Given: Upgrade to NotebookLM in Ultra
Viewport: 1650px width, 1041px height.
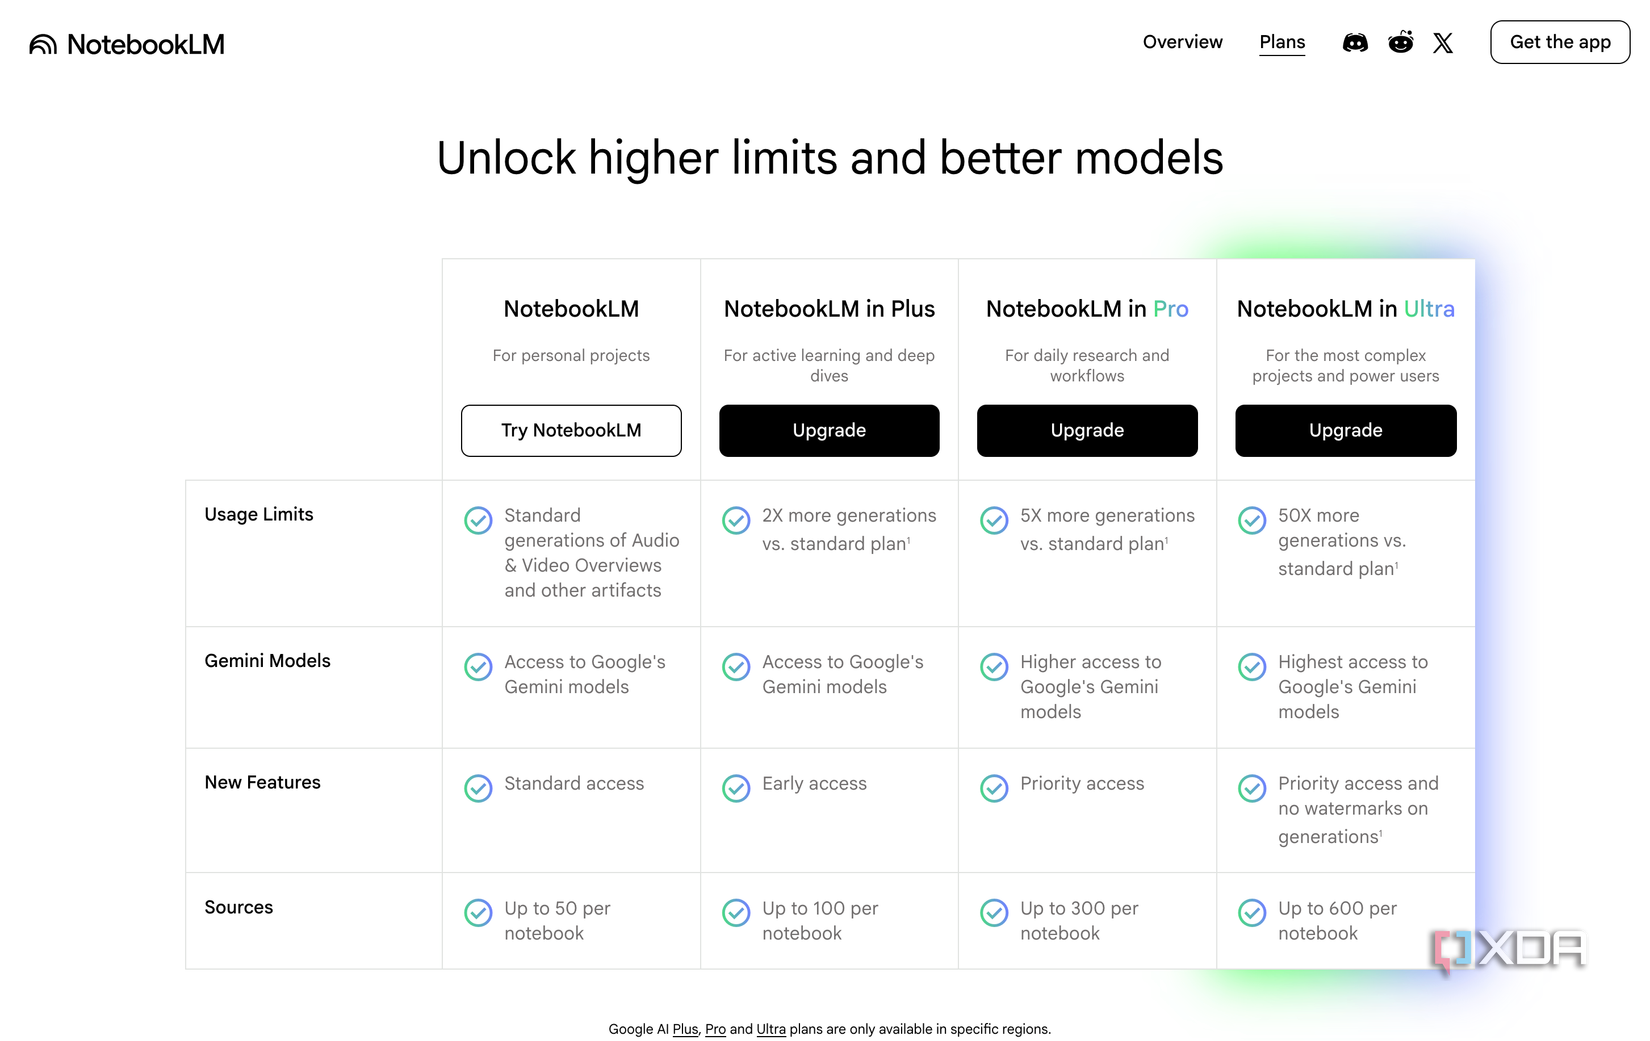Looking at the screenshot, I should (x=1346, y=431).
